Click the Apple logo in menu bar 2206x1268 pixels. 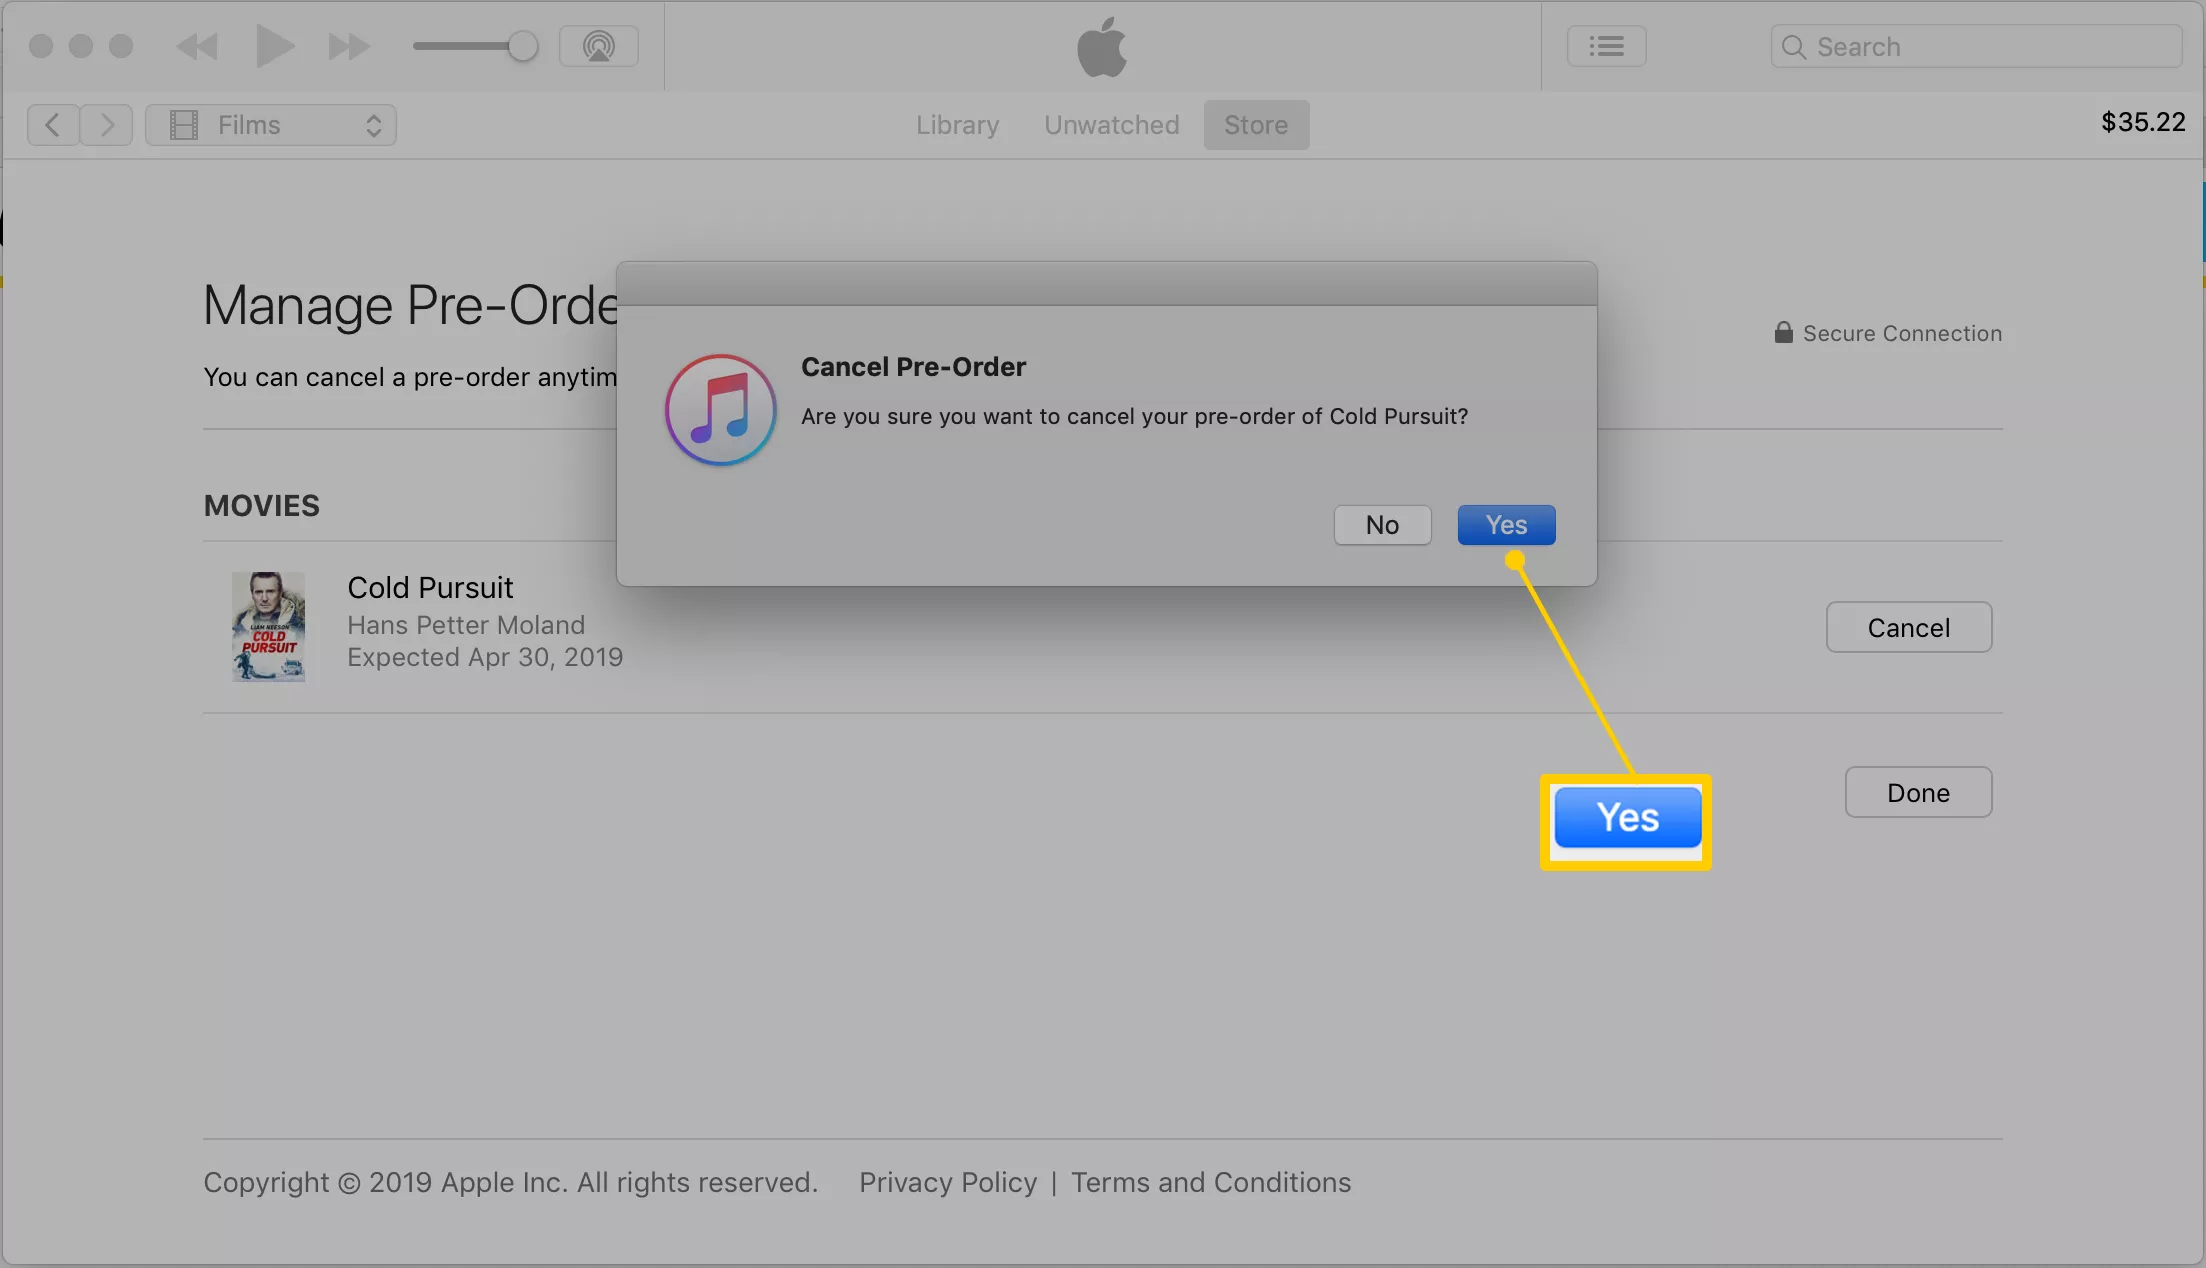[1101, 44]
